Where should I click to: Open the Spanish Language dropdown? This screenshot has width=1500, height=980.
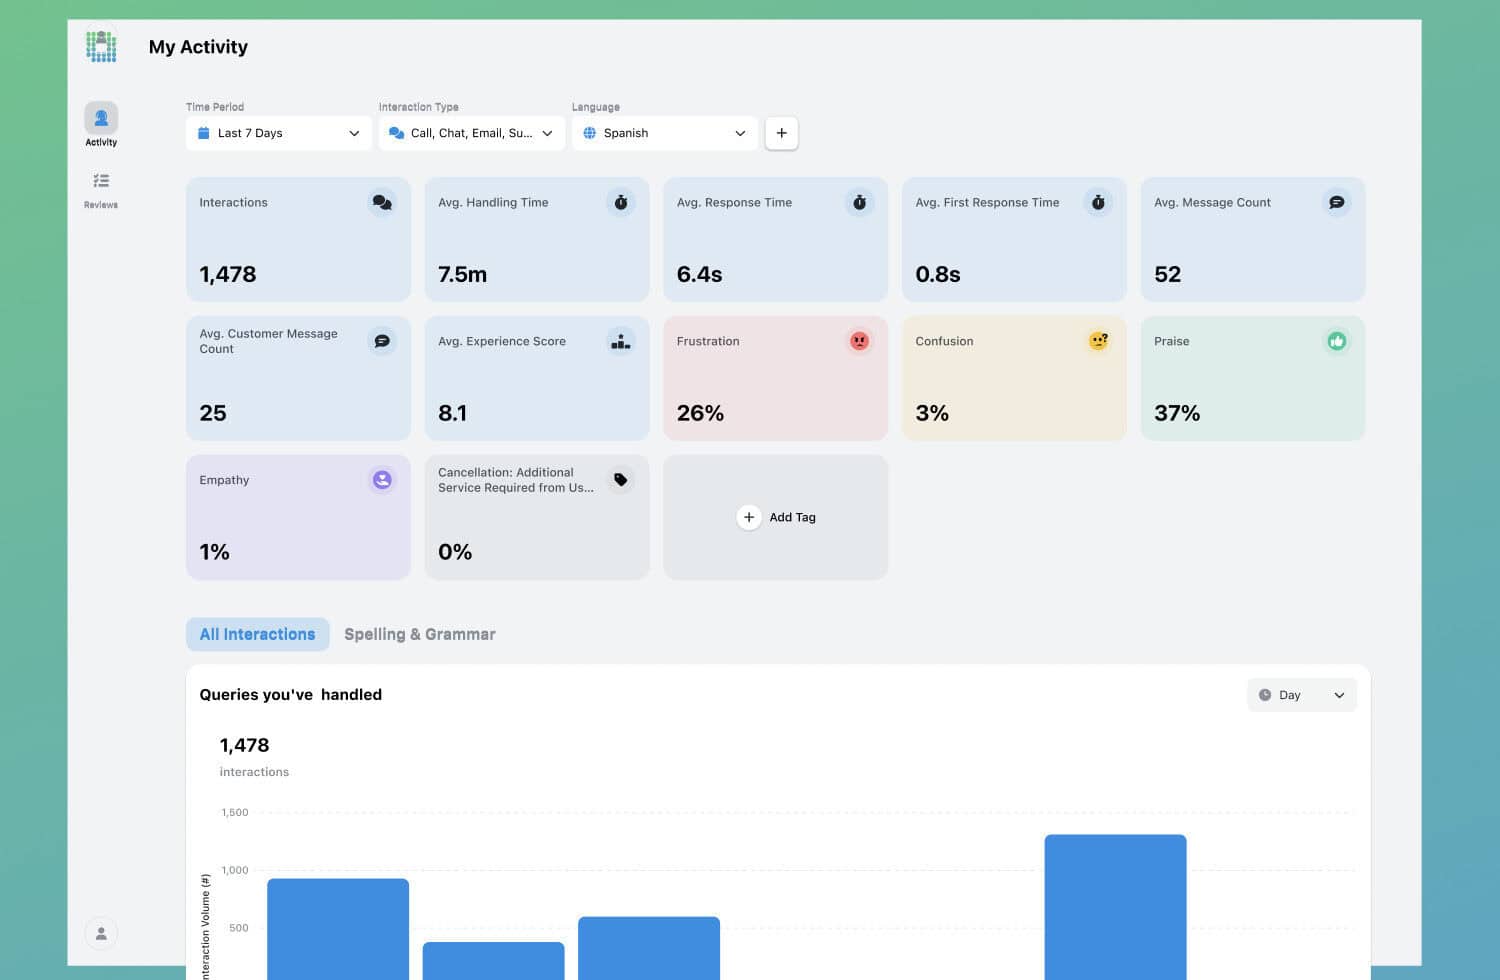(664, 133)
